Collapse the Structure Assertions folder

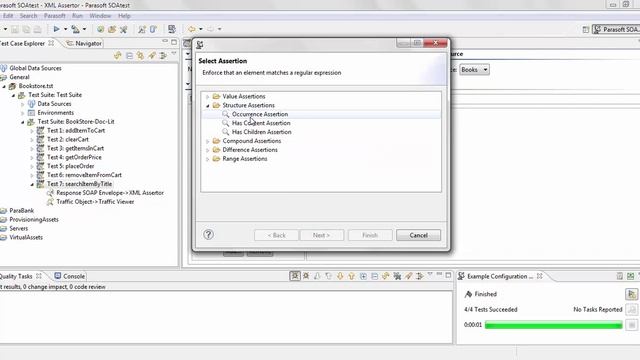click(207, 106)
